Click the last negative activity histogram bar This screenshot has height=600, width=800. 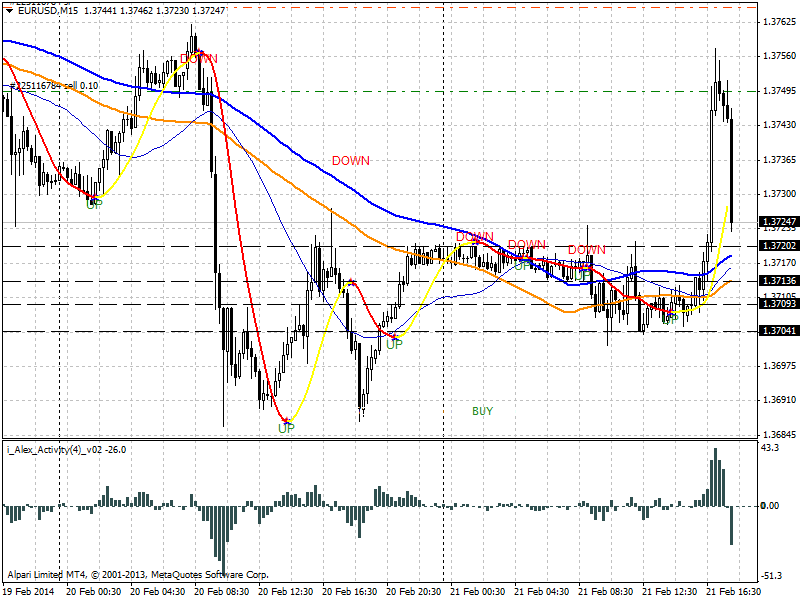tap(731, 526)
